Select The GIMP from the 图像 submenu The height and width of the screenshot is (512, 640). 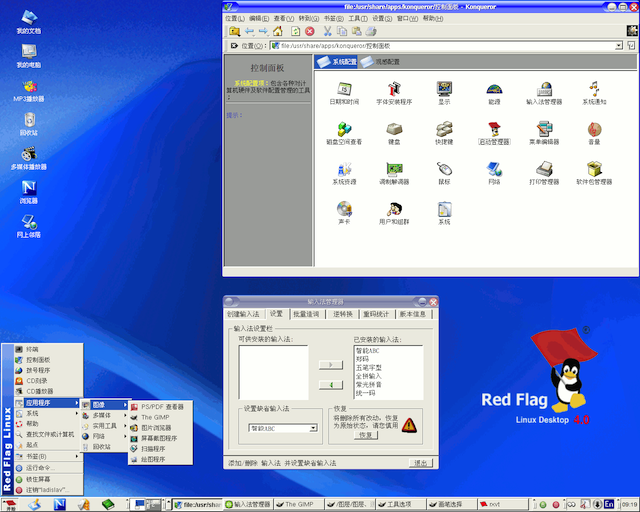(x=155, y=417)
